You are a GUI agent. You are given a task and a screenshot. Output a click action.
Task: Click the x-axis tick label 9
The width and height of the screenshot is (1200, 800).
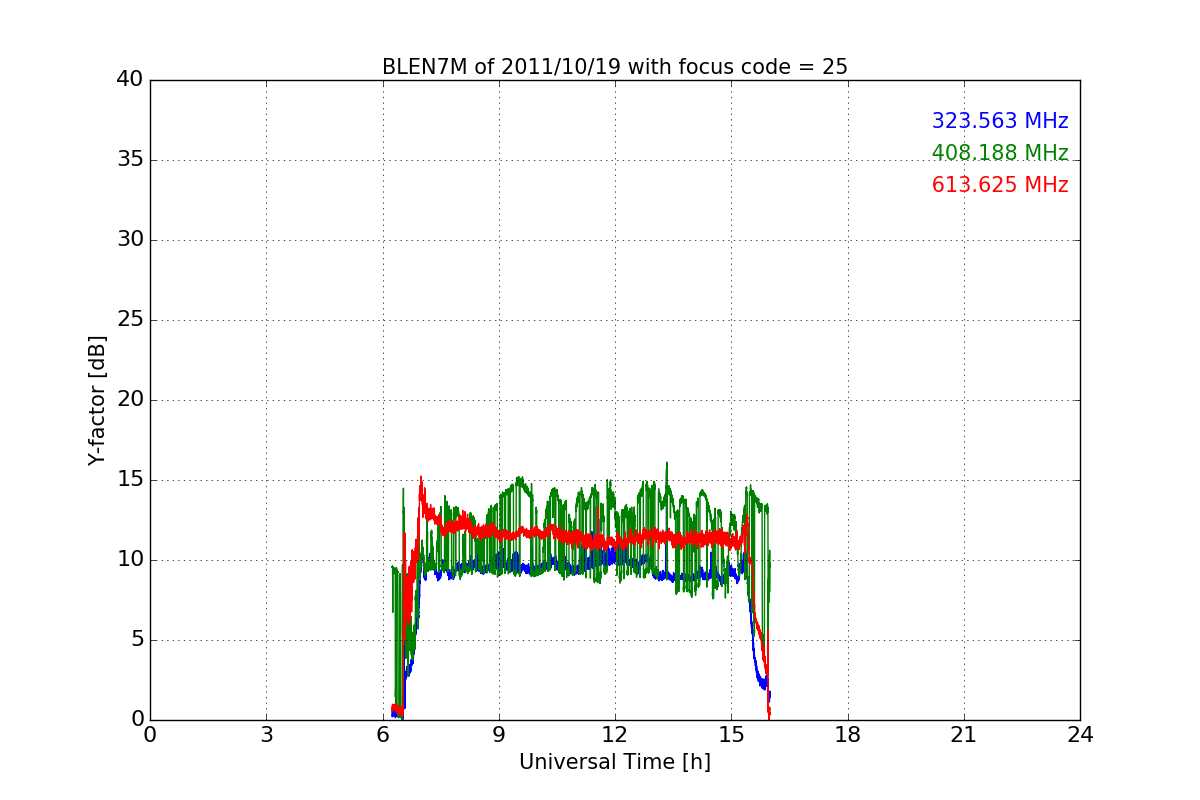point(499,735)
